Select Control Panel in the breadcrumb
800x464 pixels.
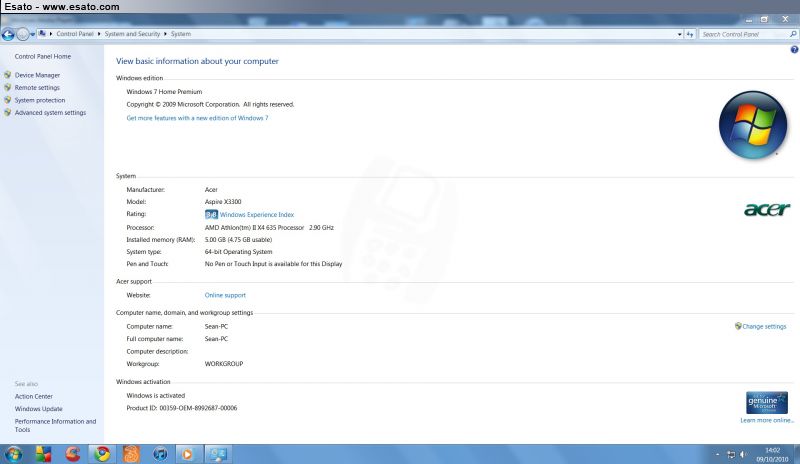[x=74, y=34]
